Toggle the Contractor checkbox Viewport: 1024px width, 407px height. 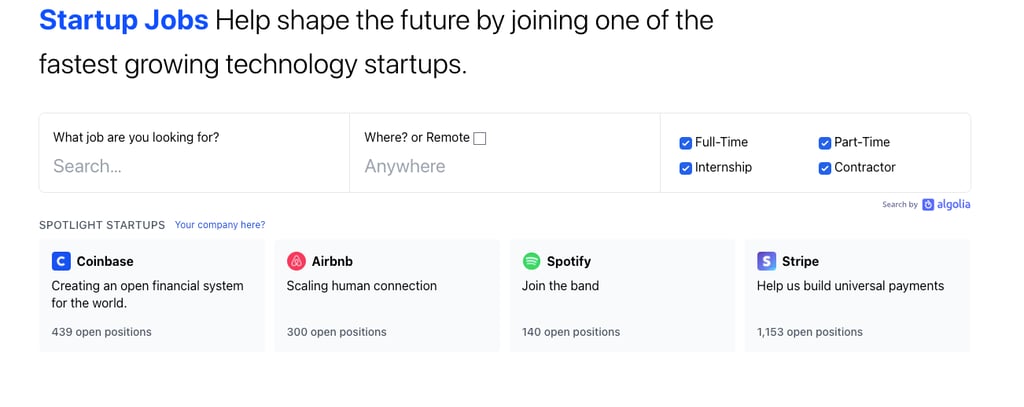coord(825,168)
